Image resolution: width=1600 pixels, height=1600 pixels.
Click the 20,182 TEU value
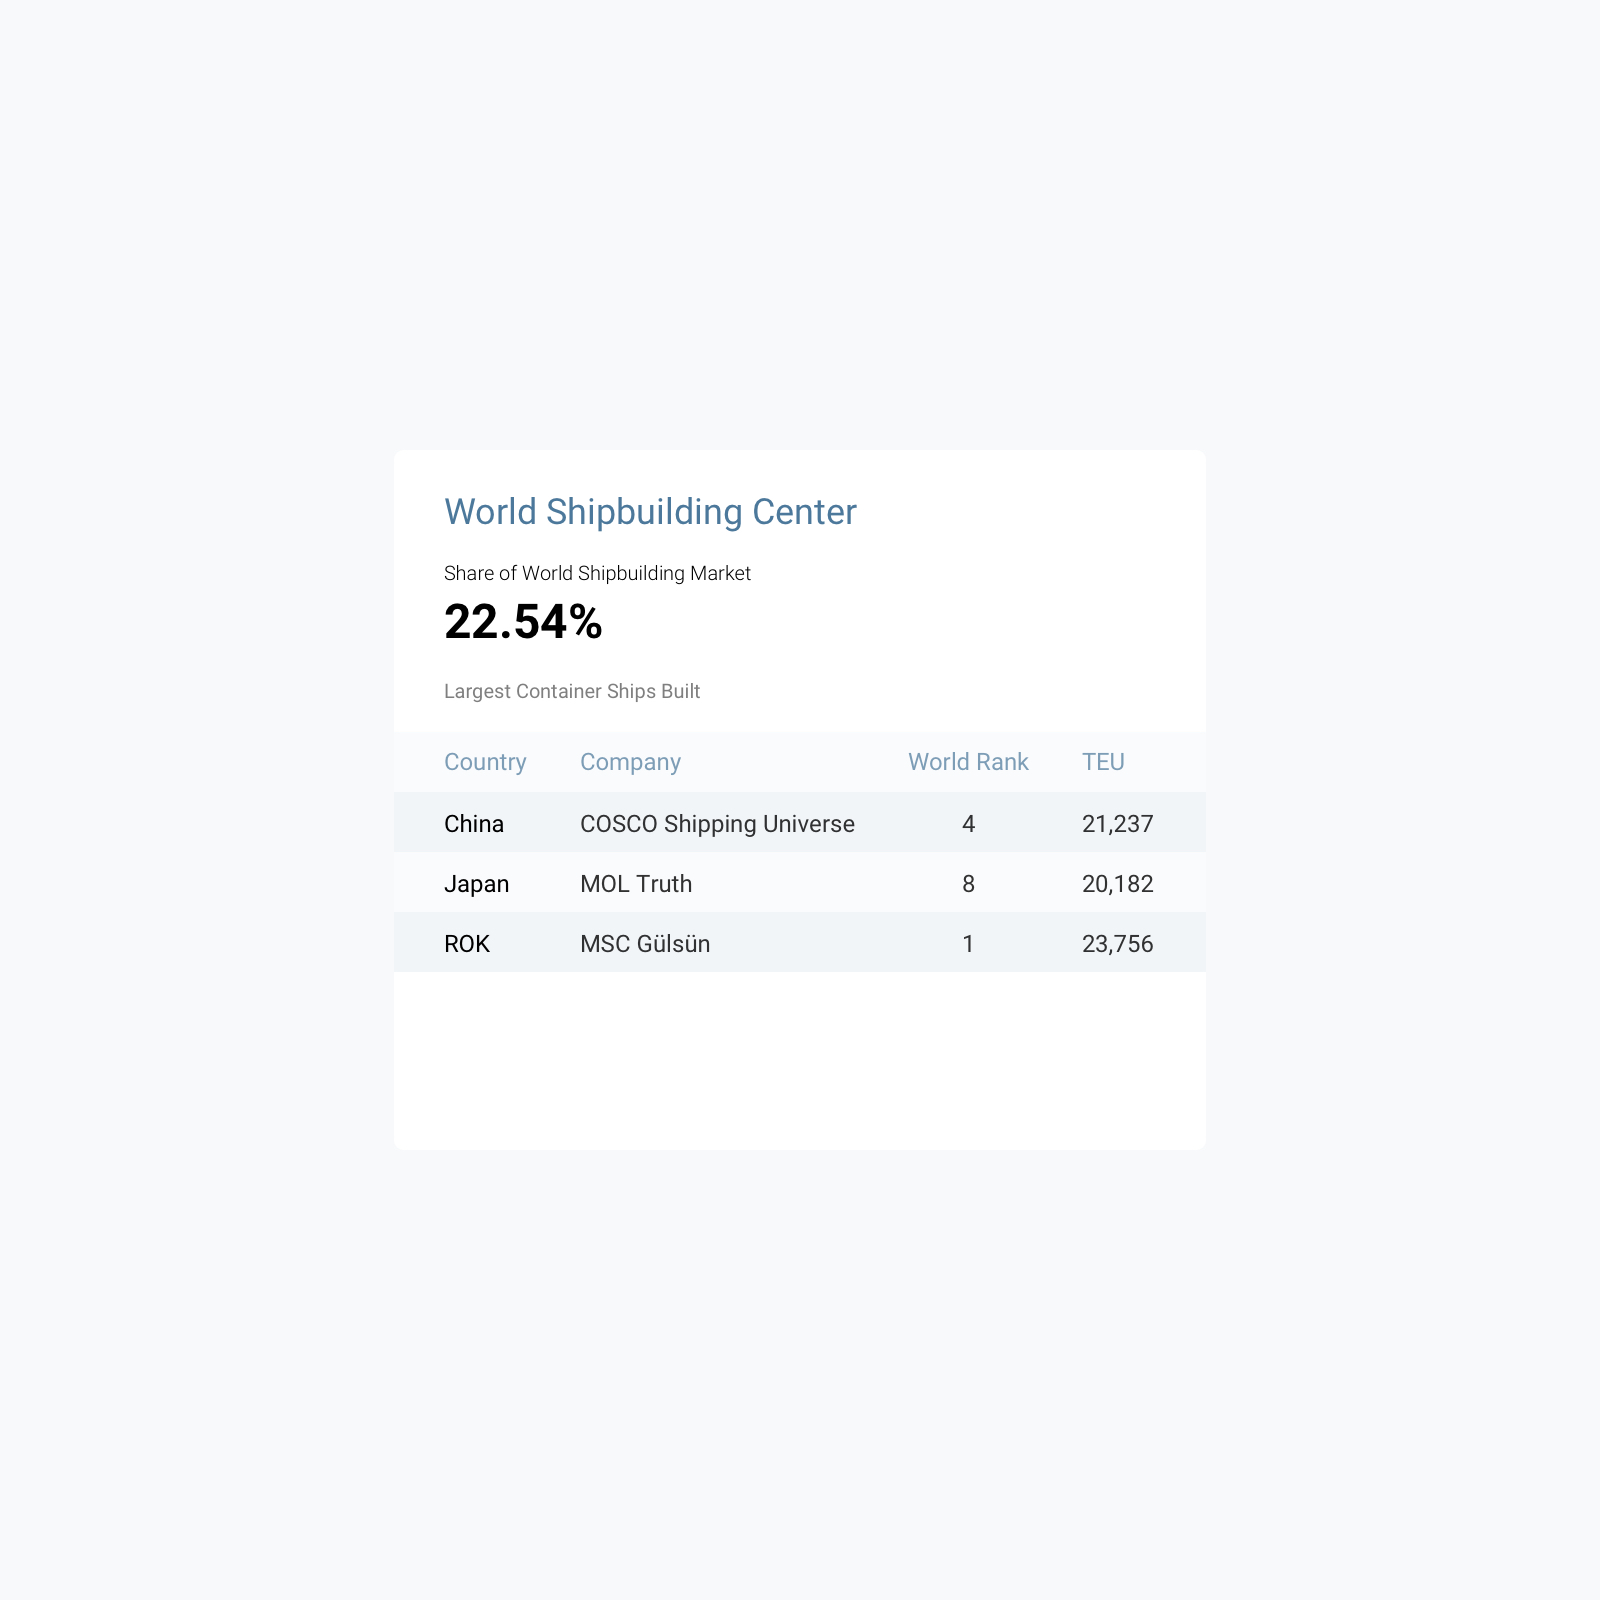tap(1118, 884)
